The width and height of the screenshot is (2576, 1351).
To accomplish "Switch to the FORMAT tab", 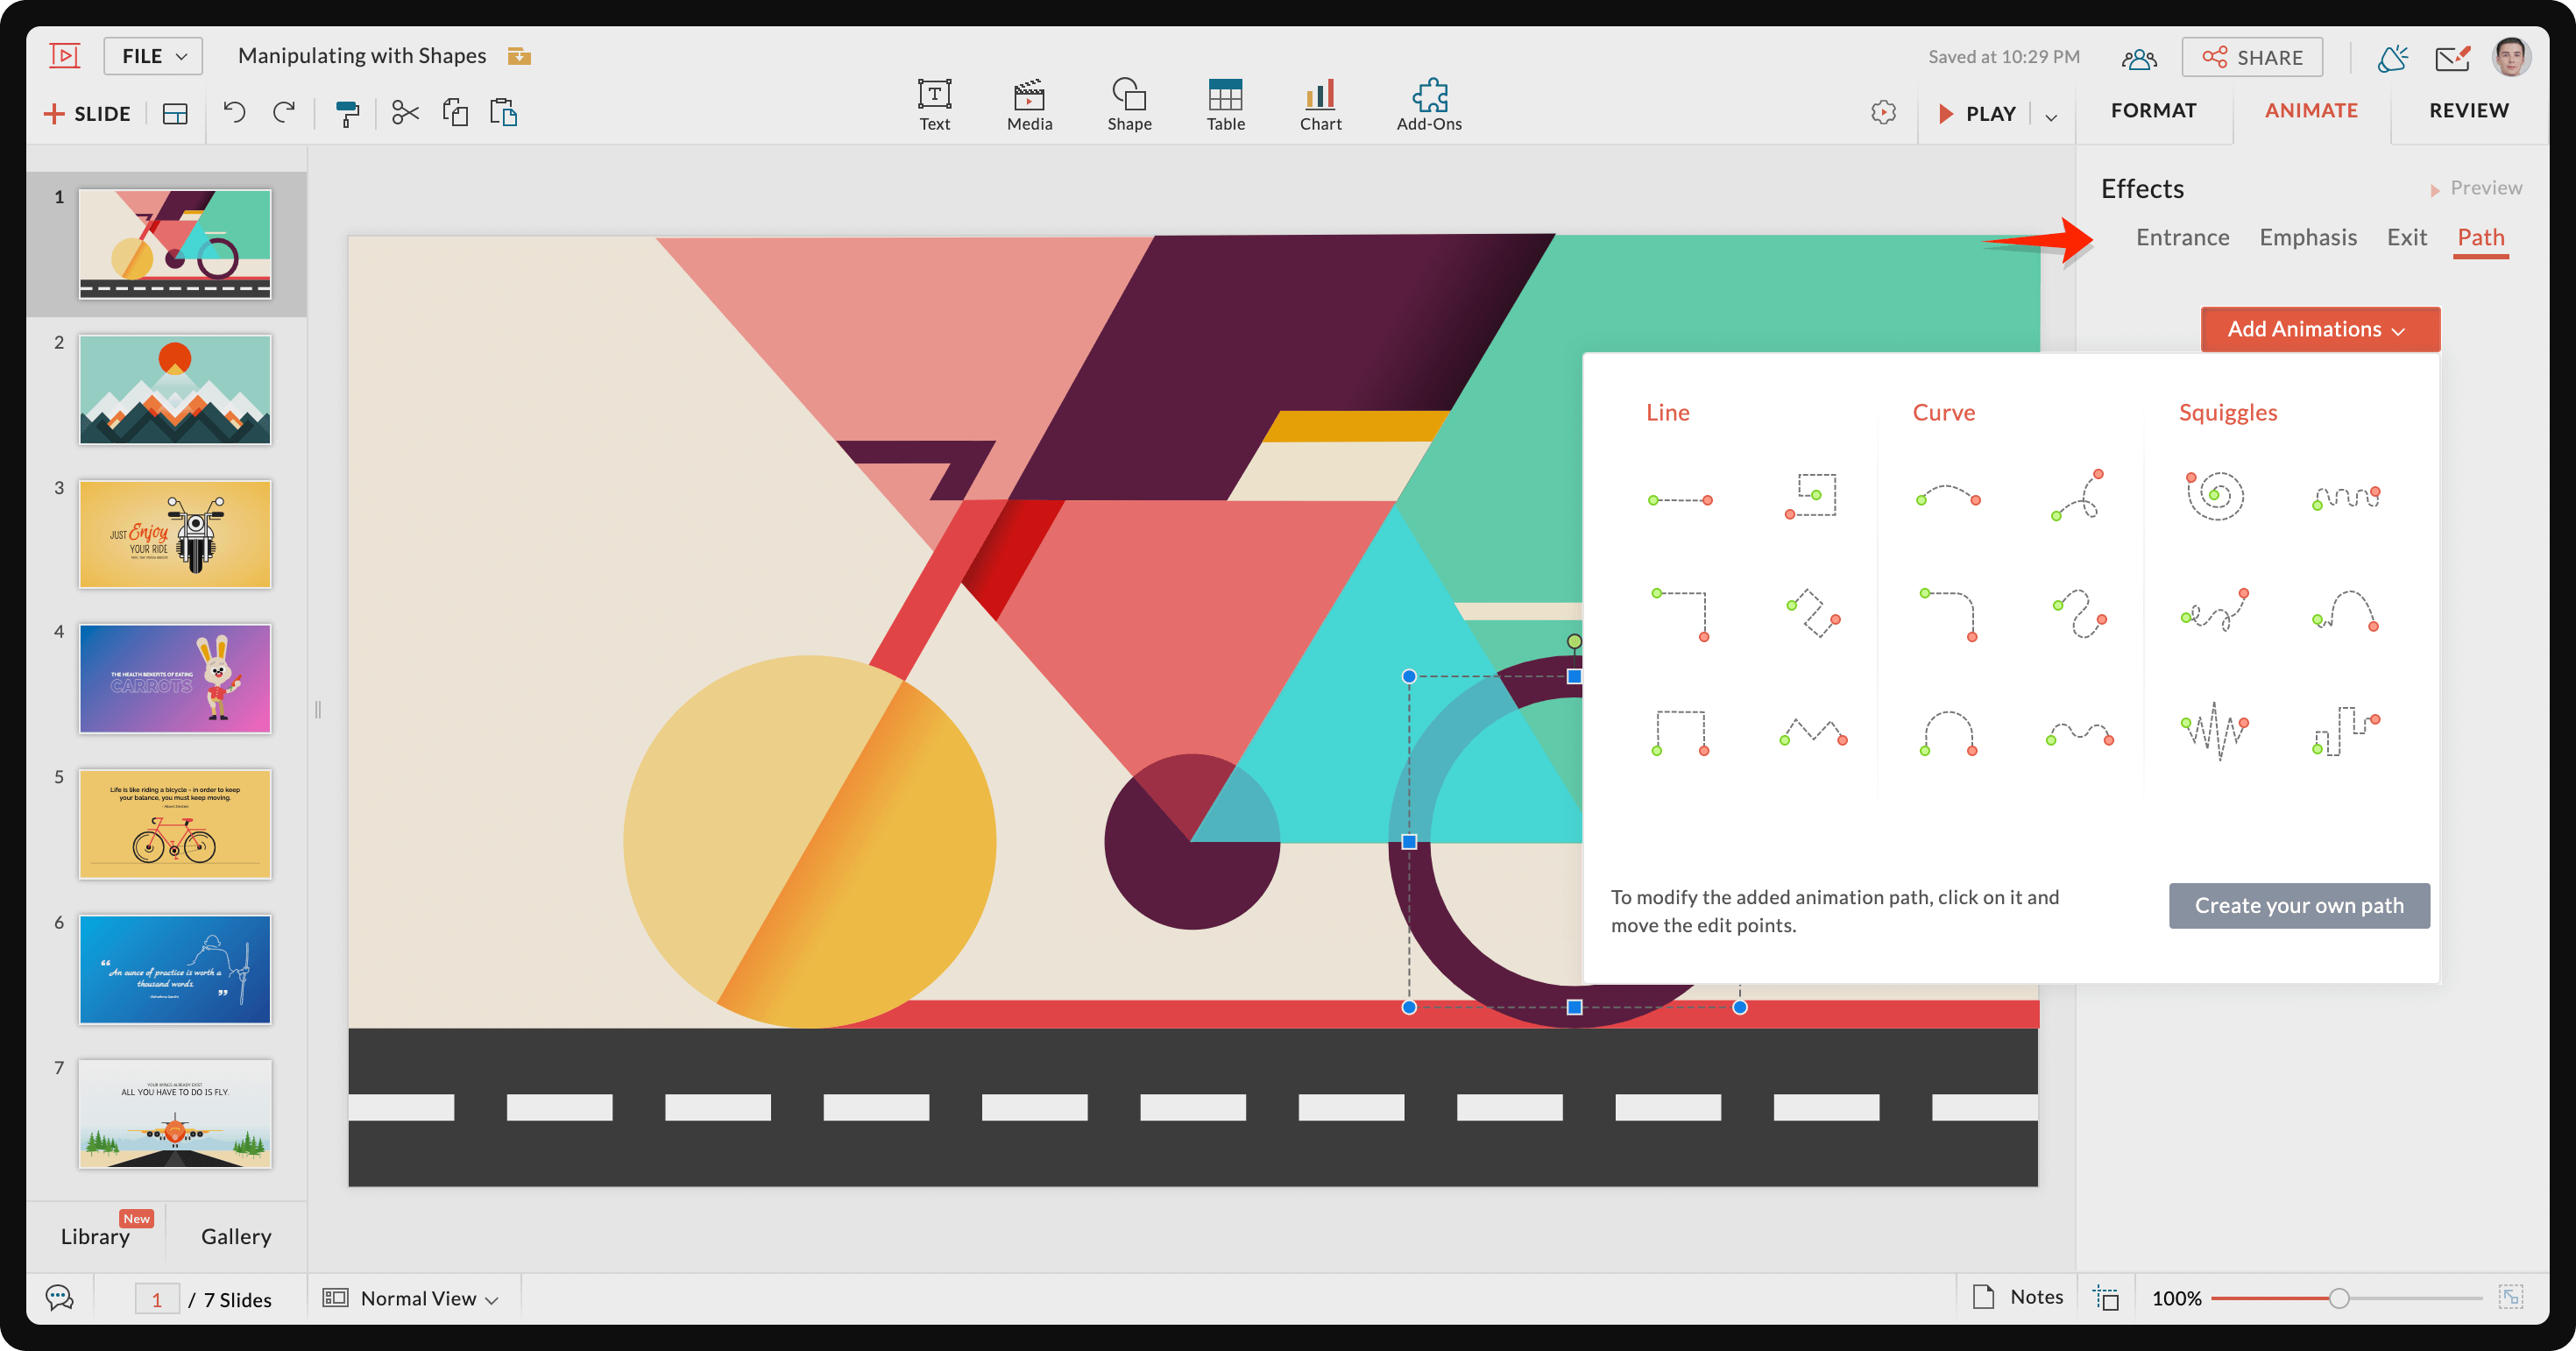I will coord(2153,110).
